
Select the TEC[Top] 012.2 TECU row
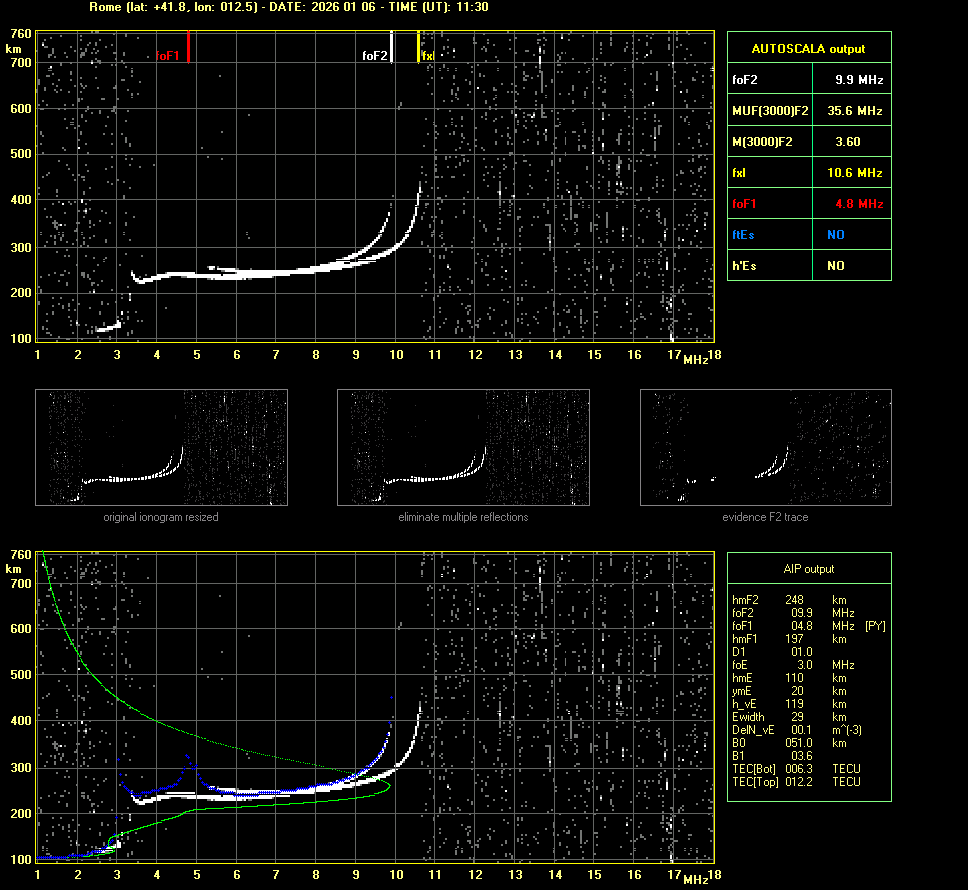[x=796, y=781]
